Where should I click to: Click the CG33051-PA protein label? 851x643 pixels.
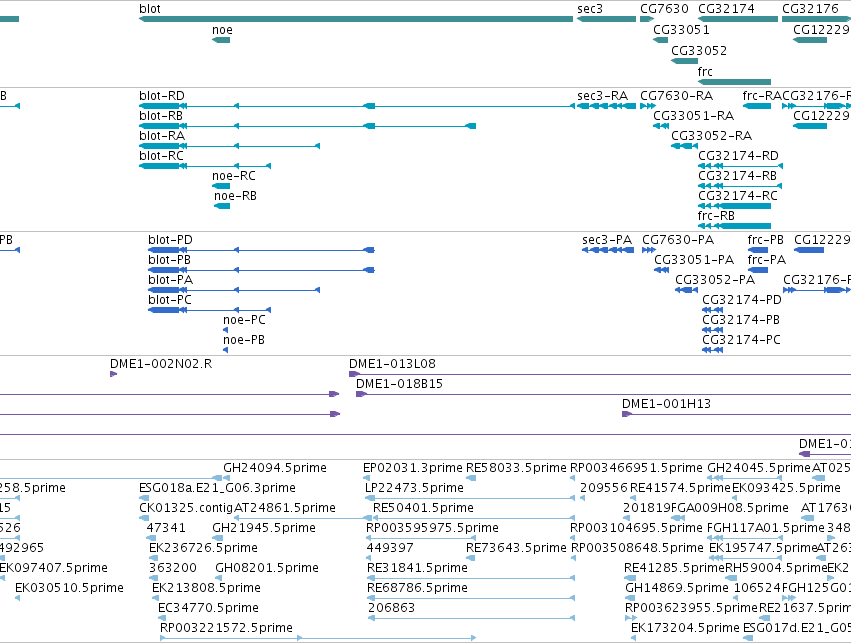(x=694, y=260)
